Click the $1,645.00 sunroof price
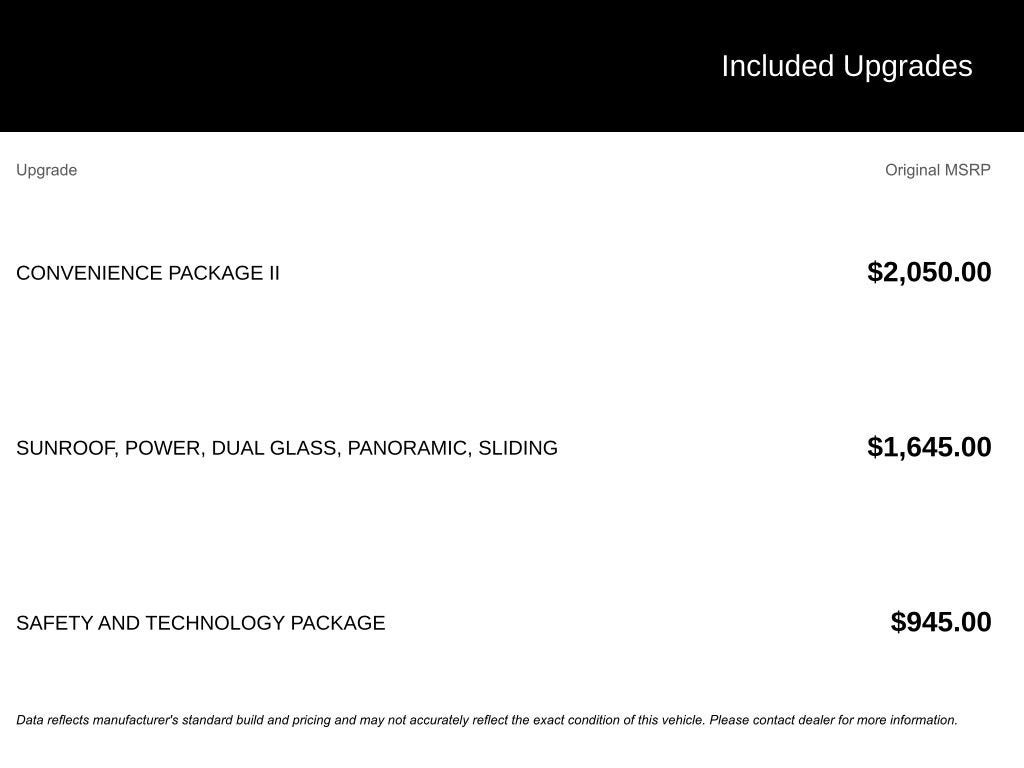This screenshot has height=768, width=1024. [929, 447]
